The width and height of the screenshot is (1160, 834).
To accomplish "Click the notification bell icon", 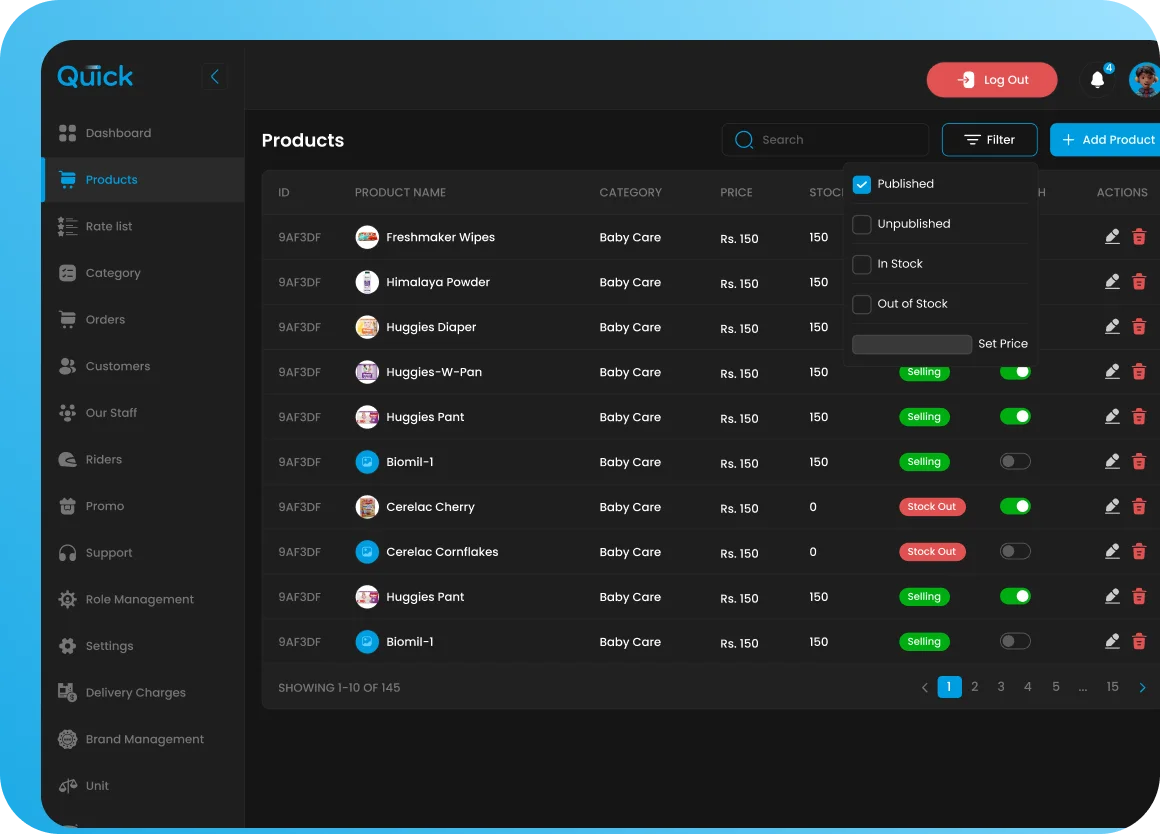I will coord(1097,81).
